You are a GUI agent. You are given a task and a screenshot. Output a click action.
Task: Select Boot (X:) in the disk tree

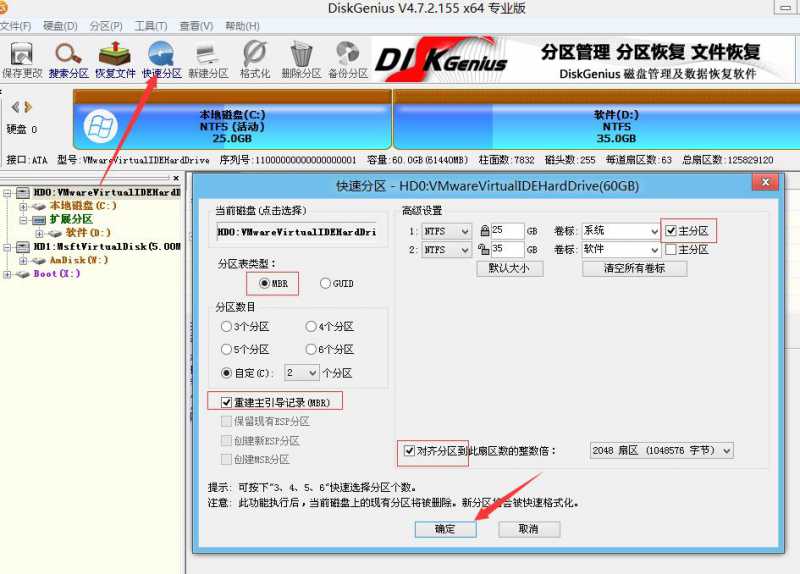click(x=57, y=274)
